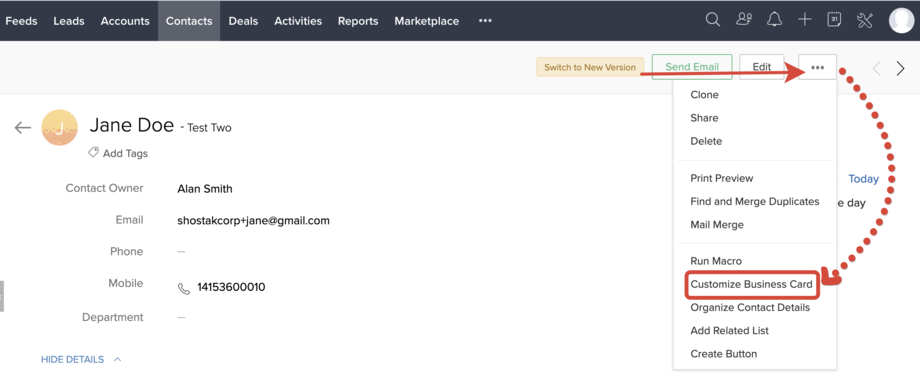Image resolution: width=920 pixels, height=379 pixels.
Task: Select the Contacts tab
Action: pyautogui.click(x=189, y=21)
